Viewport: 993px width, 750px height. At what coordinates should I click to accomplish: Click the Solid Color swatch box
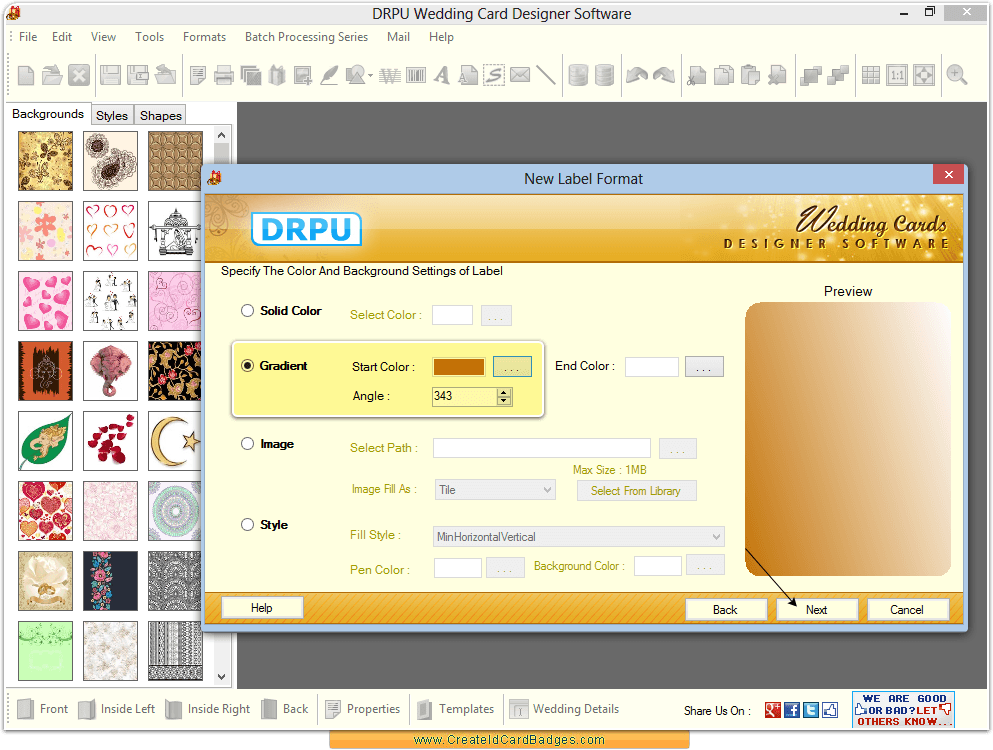point(452,315)
